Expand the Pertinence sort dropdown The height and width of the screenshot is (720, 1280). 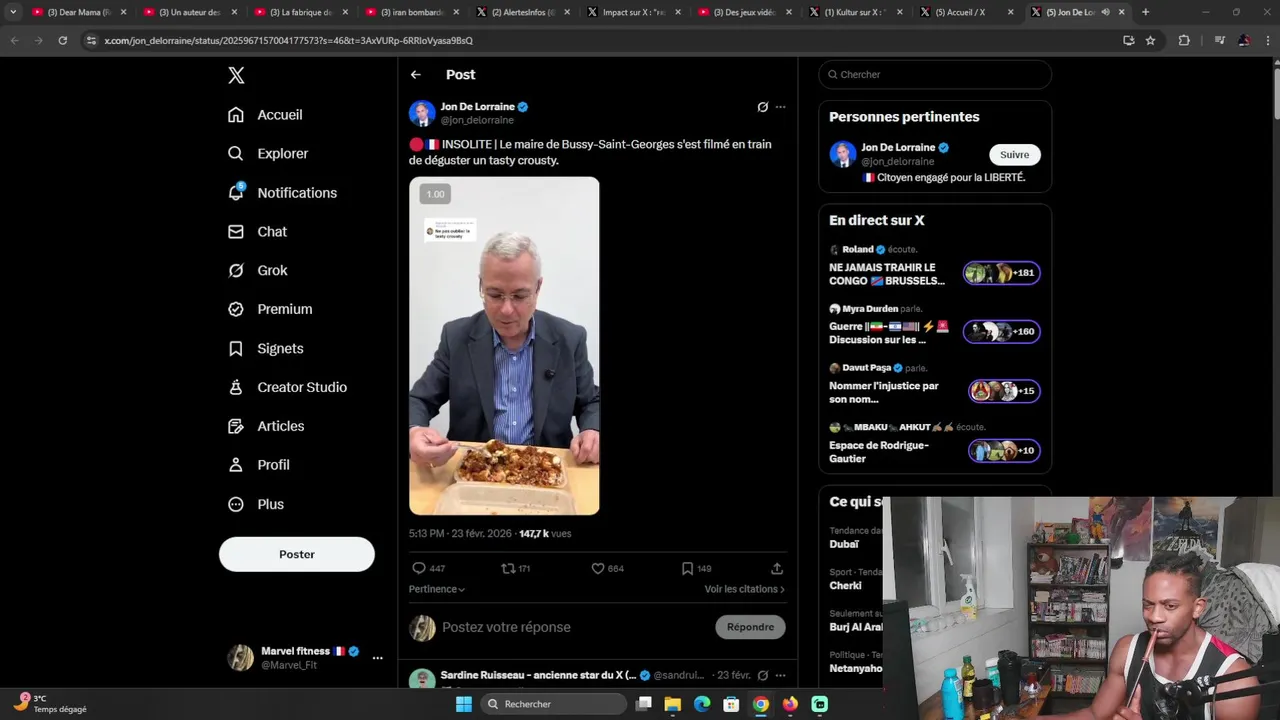437,589
